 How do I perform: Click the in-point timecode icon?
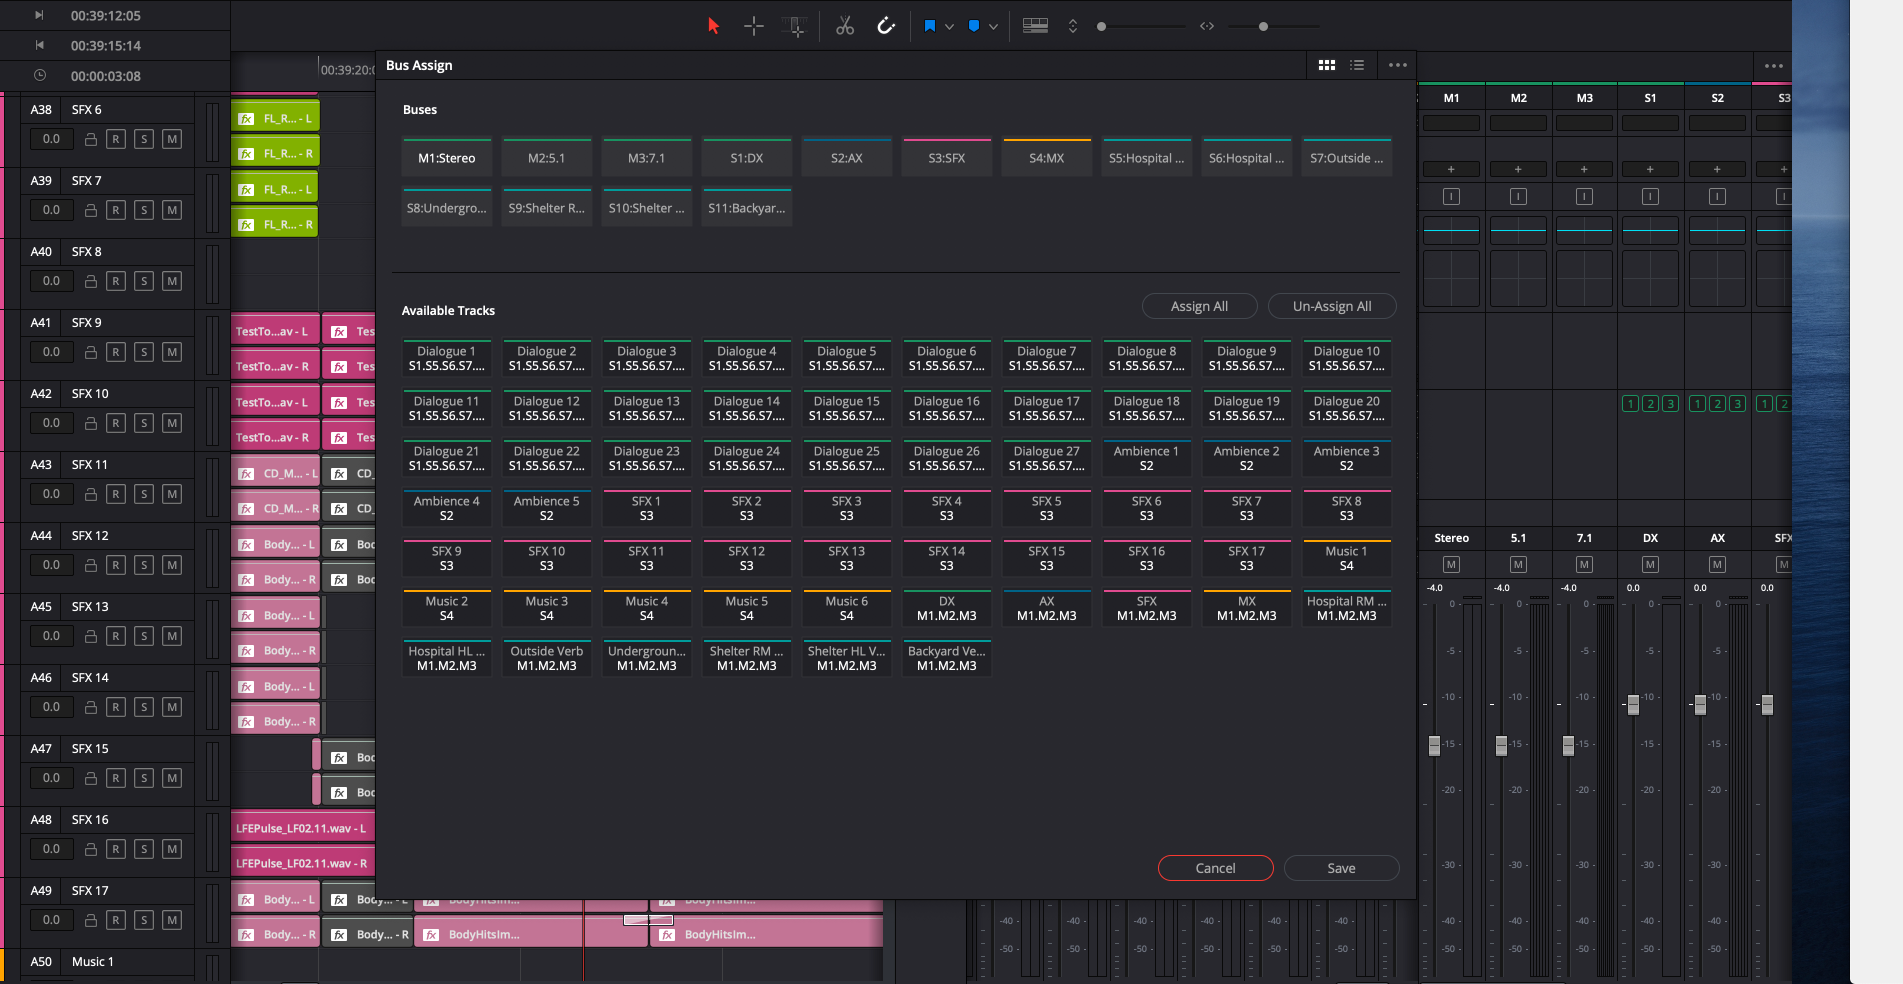click(x=40, y=15)
